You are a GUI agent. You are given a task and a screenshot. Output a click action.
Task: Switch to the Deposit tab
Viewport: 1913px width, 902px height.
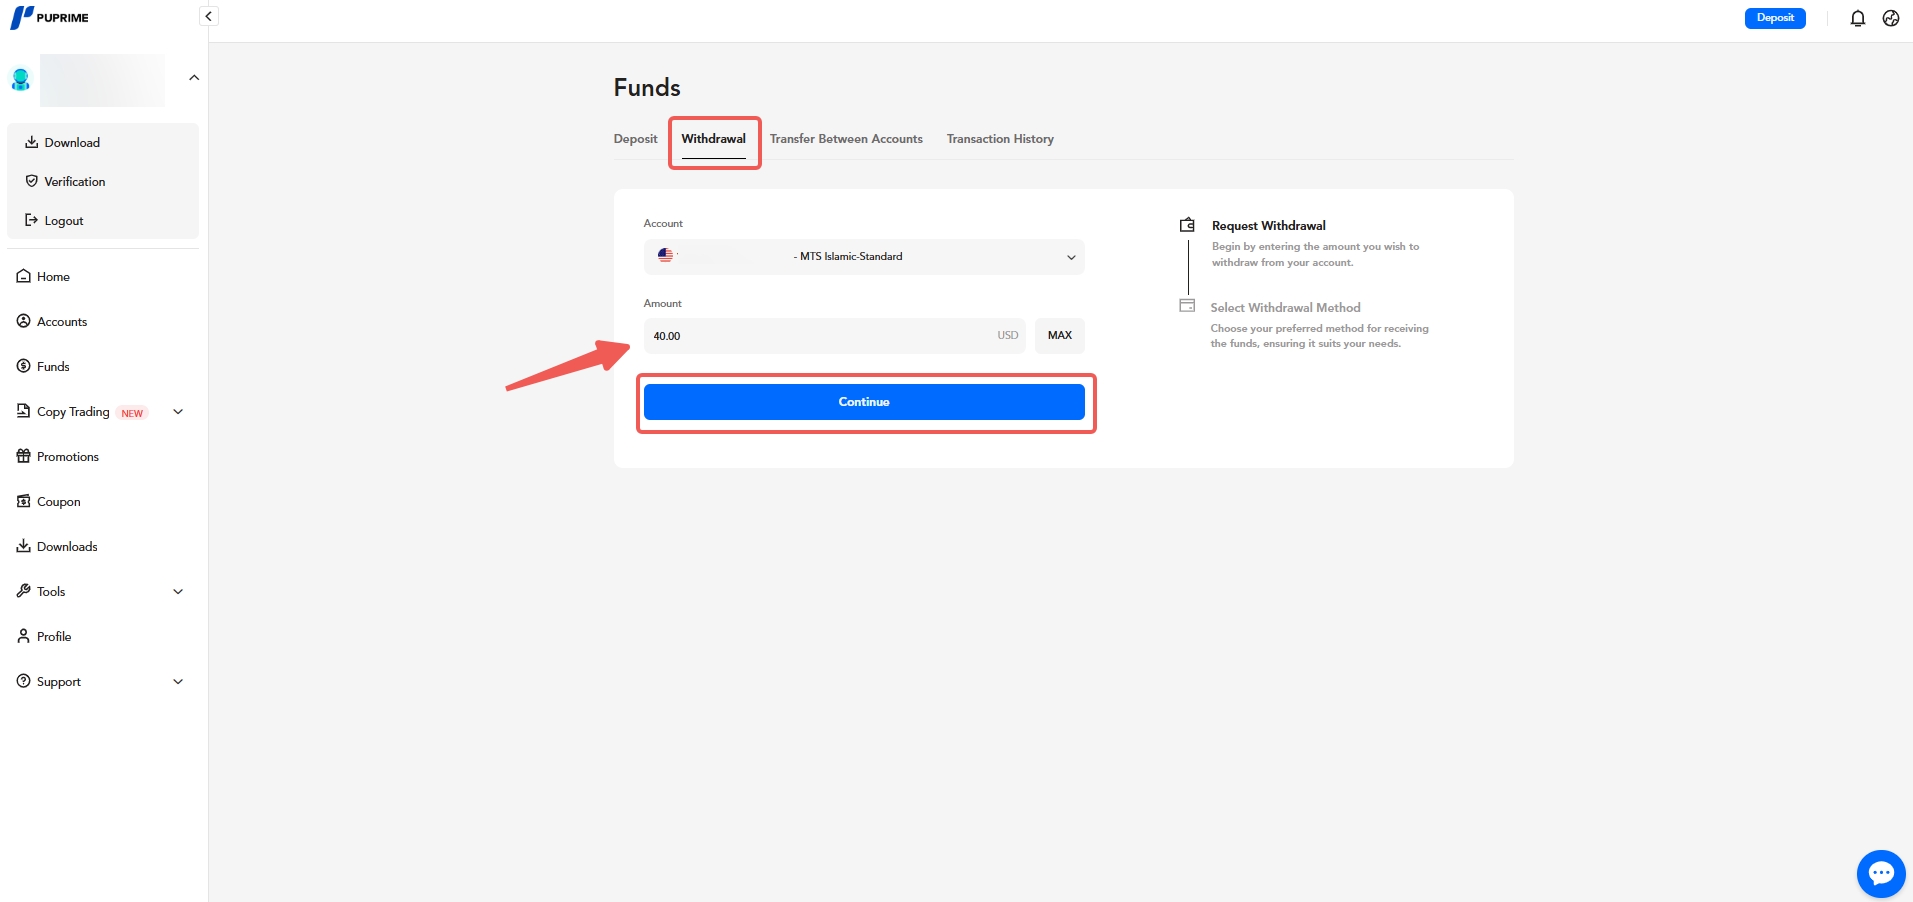click(635, 139)
